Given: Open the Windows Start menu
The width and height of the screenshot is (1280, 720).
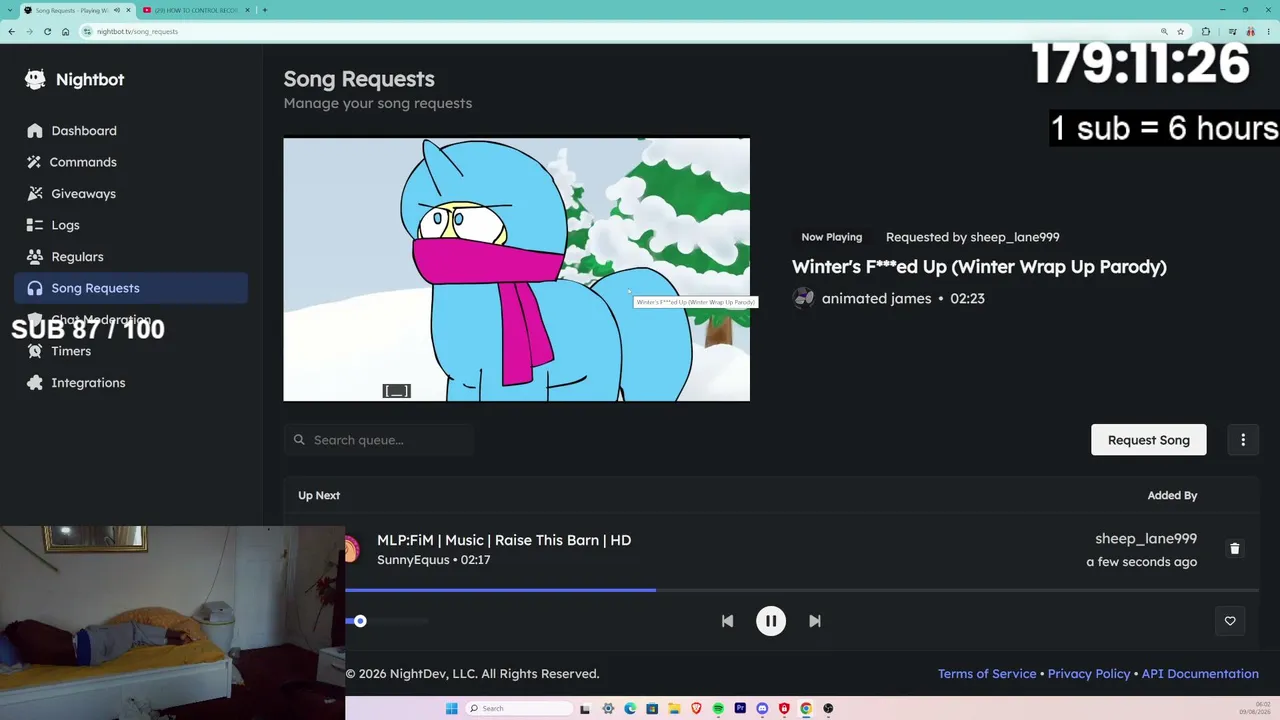Looking at the screenshot, I should tap(452, 709).
